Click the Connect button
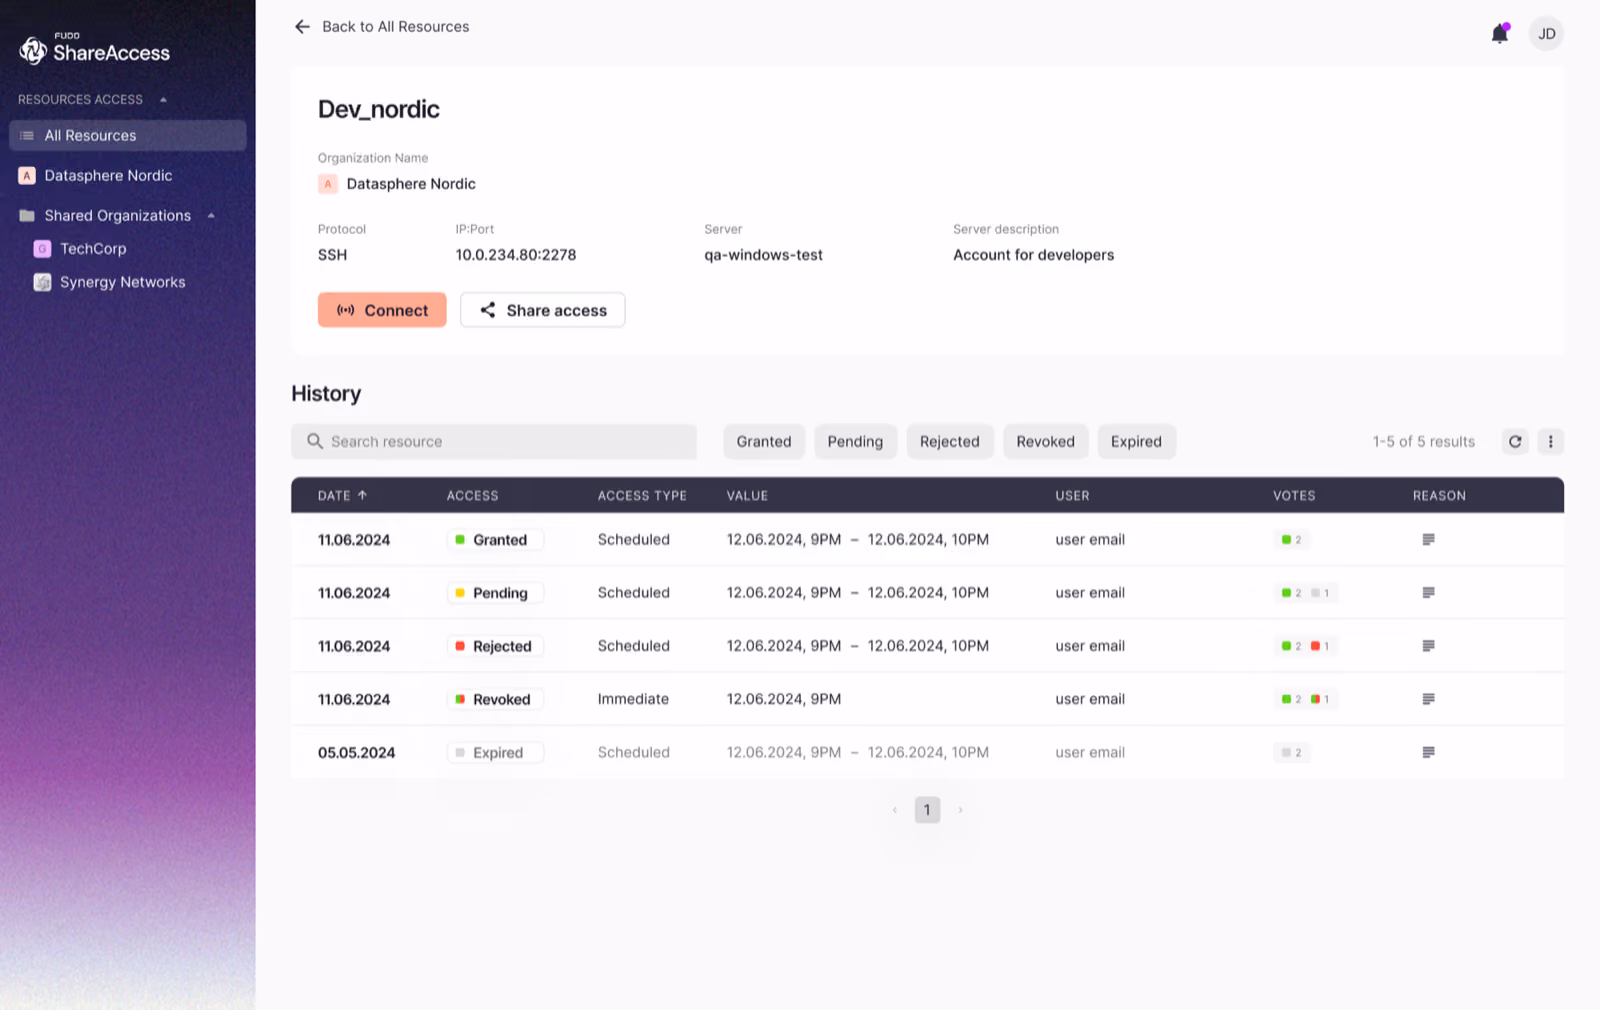This screenshot has height=1010, width=1600. [382, 310]
